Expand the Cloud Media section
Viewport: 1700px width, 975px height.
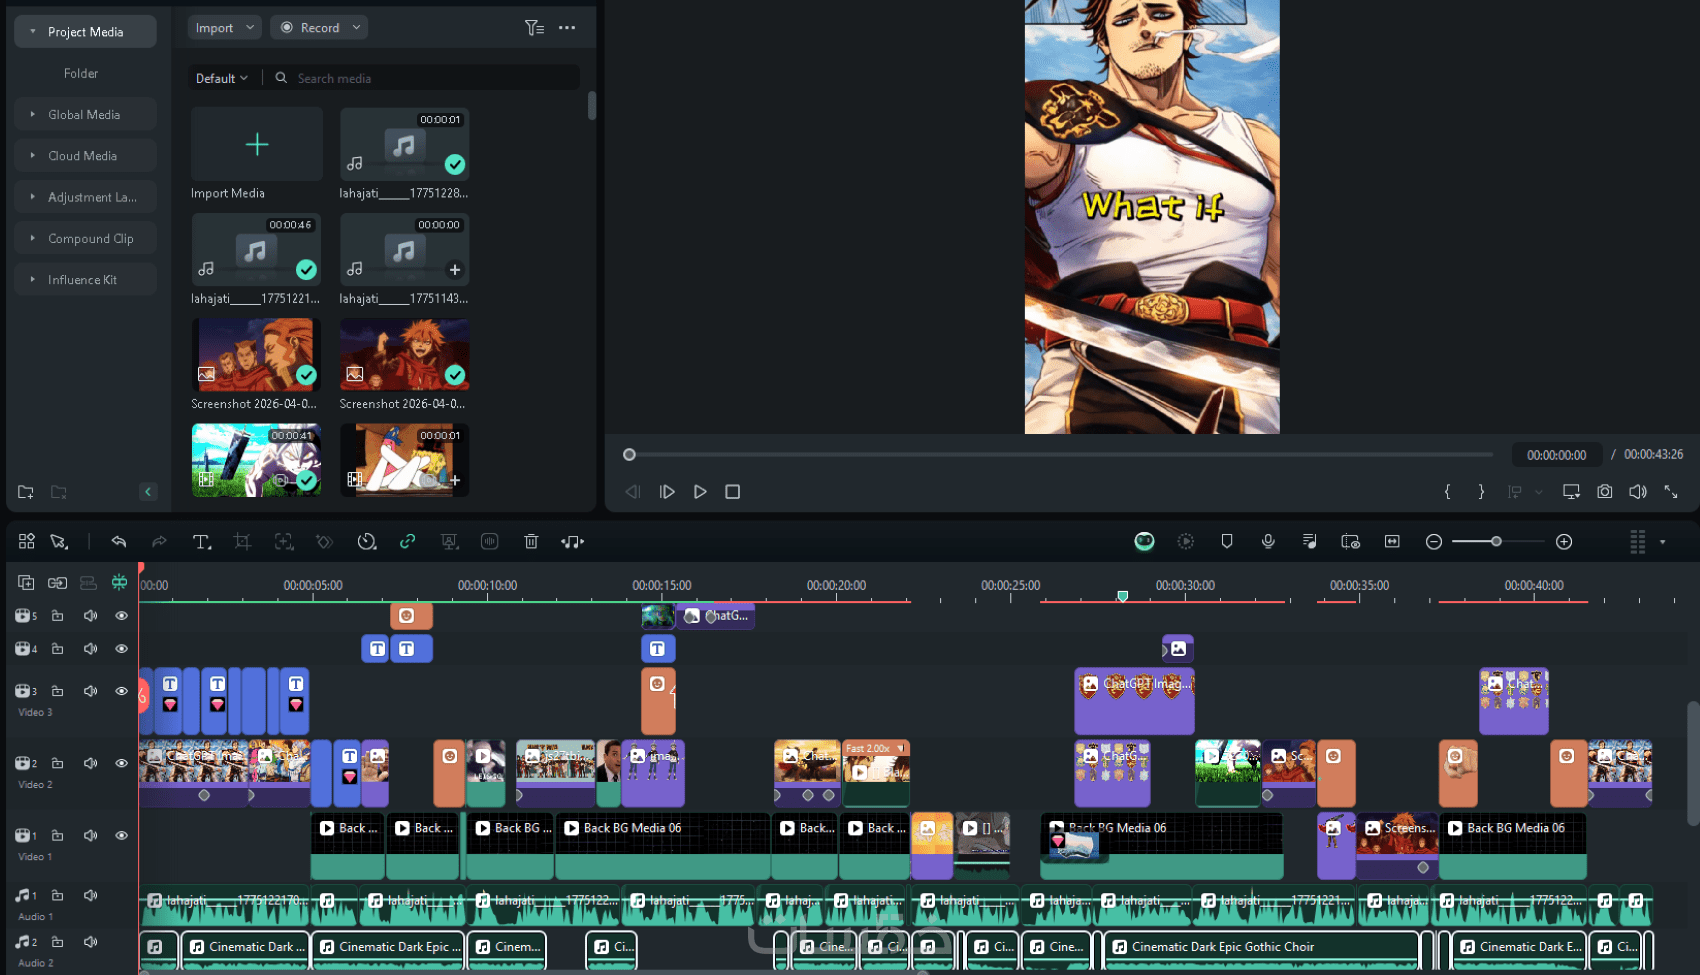coord(33,156)
